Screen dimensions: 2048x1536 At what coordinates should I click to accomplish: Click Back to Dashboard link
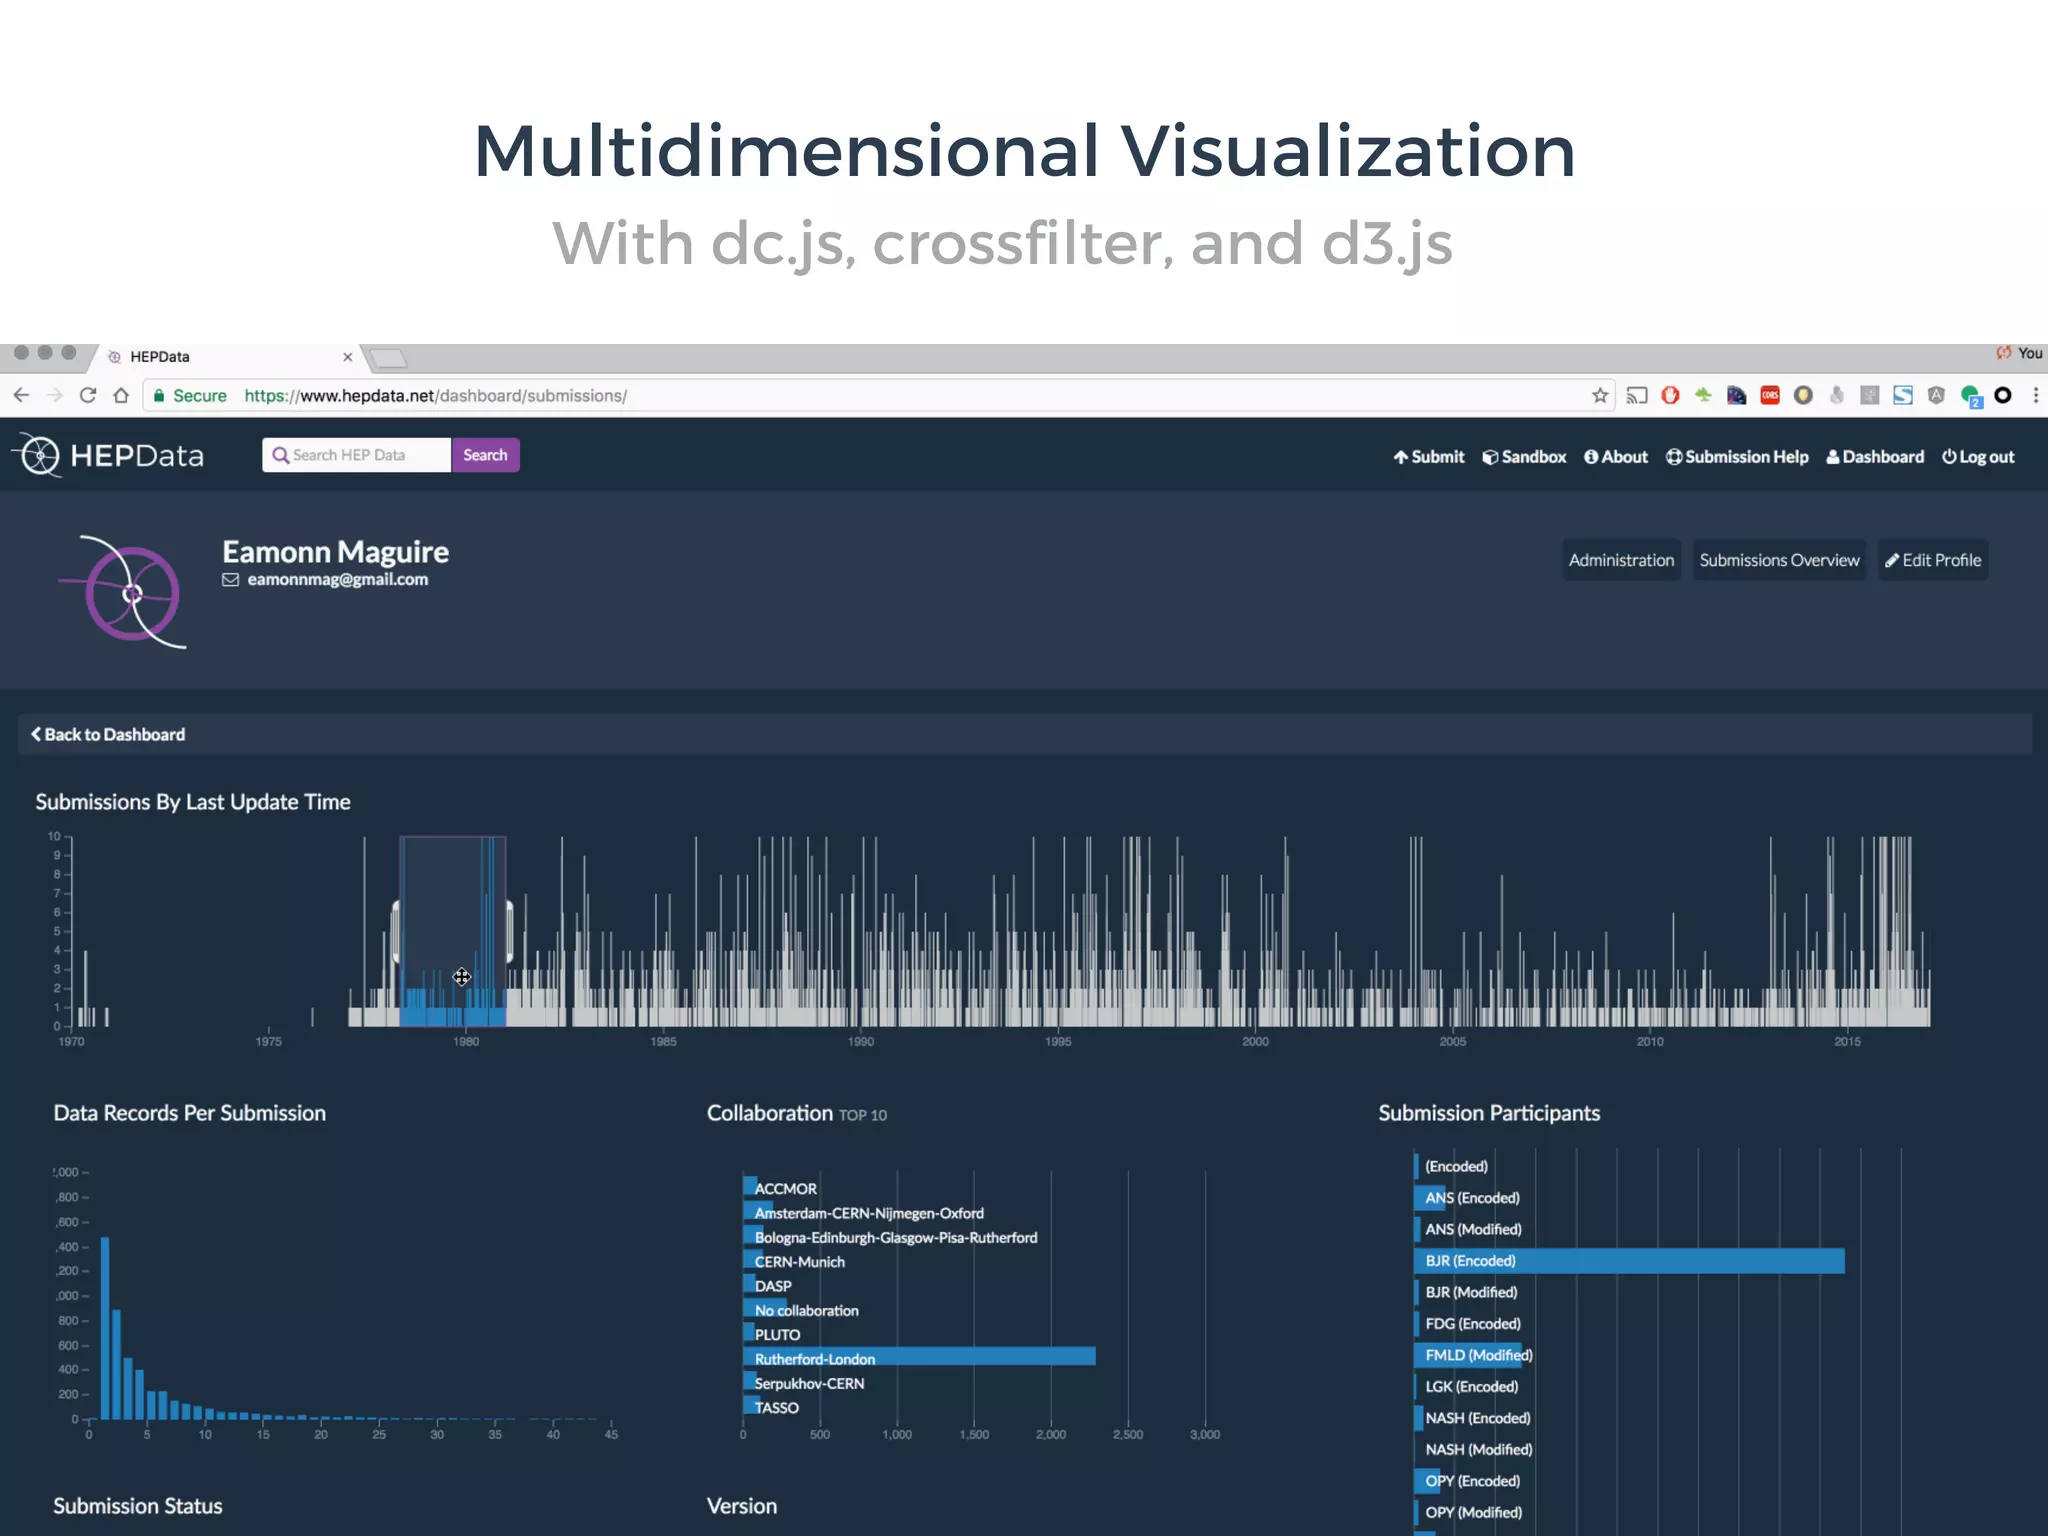108,734
